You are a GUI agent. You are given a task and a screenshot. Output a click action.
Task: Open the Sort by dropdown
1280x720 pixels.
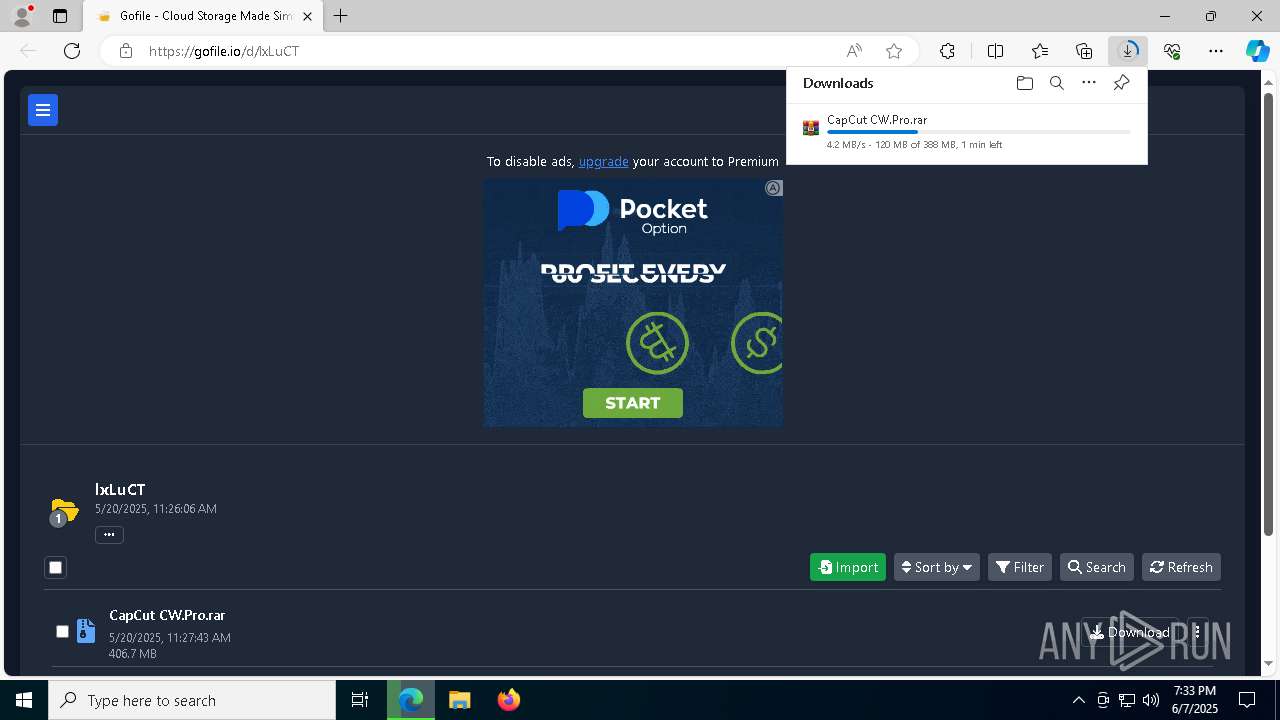tap(937, 567)
